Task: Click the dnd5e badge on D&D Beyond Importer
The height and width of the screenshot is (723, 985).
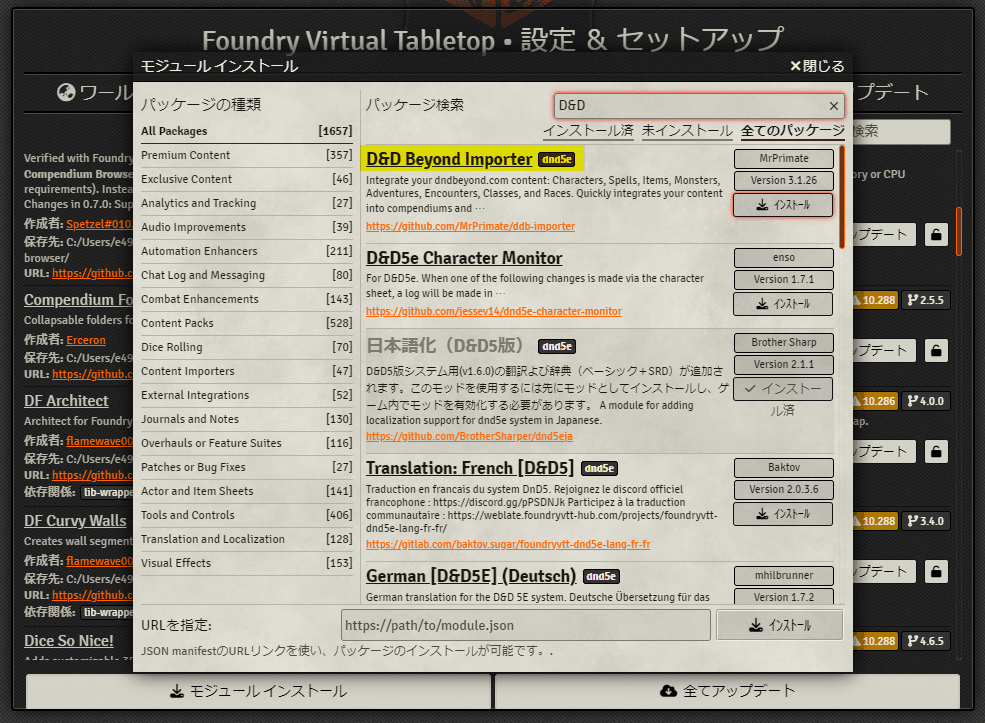Action: point(557,160)
